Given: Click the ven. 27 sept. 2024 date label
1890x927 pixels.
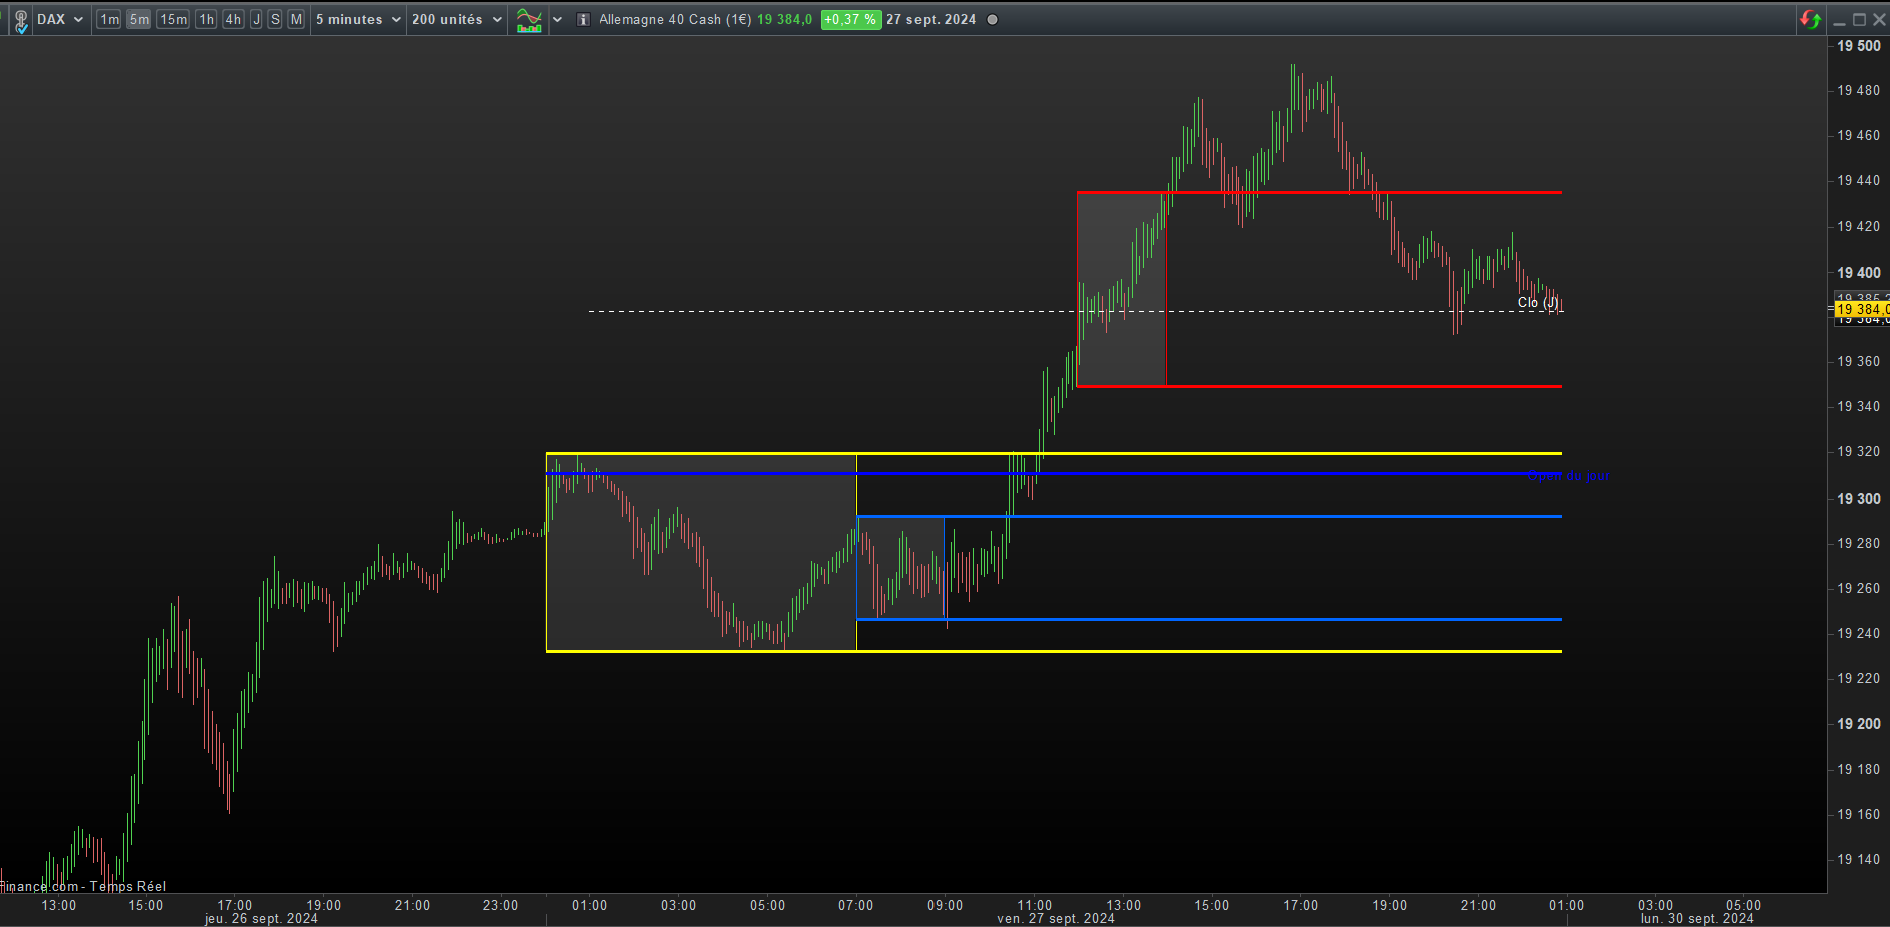Looking at the screenshot, I should (1056, 918).
